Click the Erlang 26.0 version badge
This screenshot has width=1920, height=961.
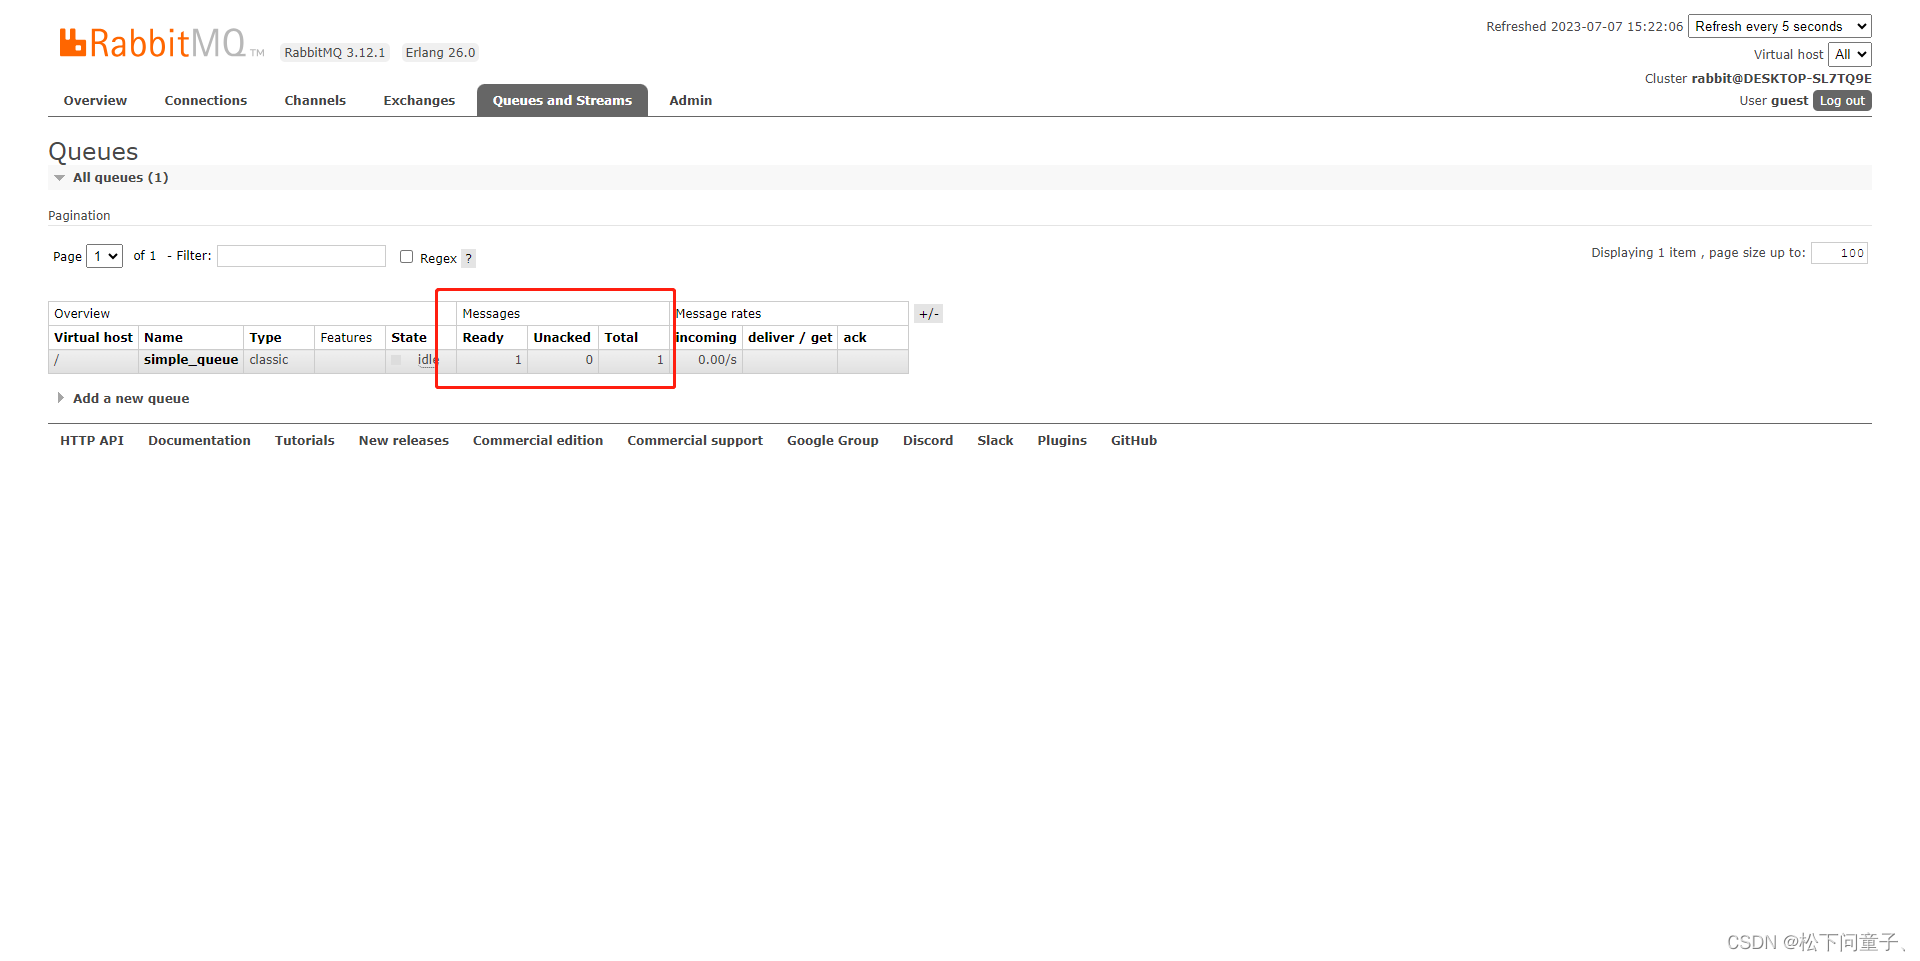pyautogui.click(x=440, y=53)
